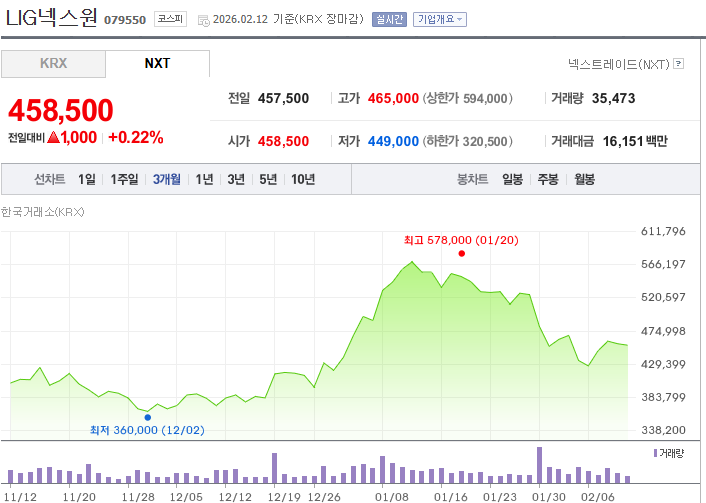The image size is (706, 503).
Task: Click the 01/08 date axis label
Action: point(392,497)
